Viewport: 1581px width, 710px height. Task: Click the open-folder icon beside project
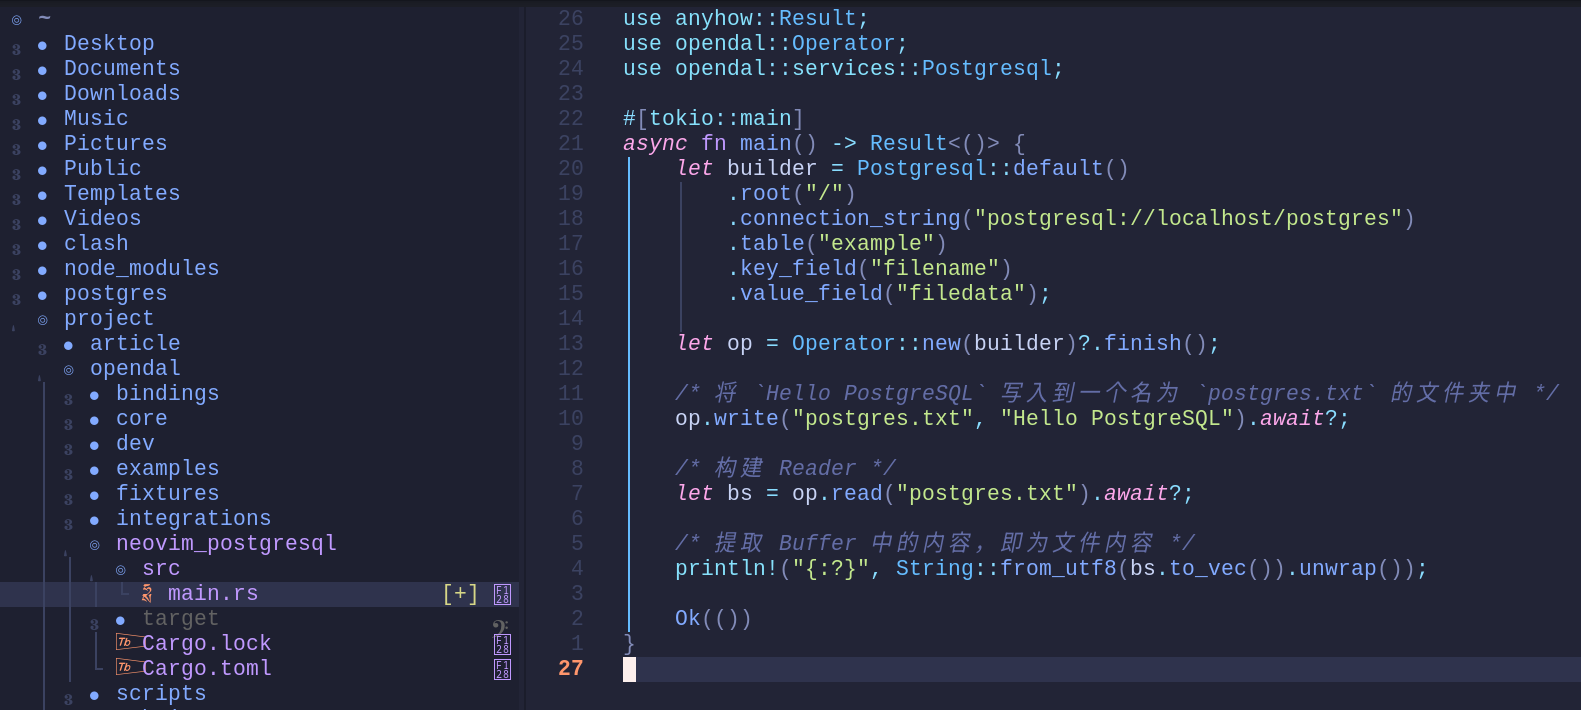pyautogui.click(x=43, y=320)
